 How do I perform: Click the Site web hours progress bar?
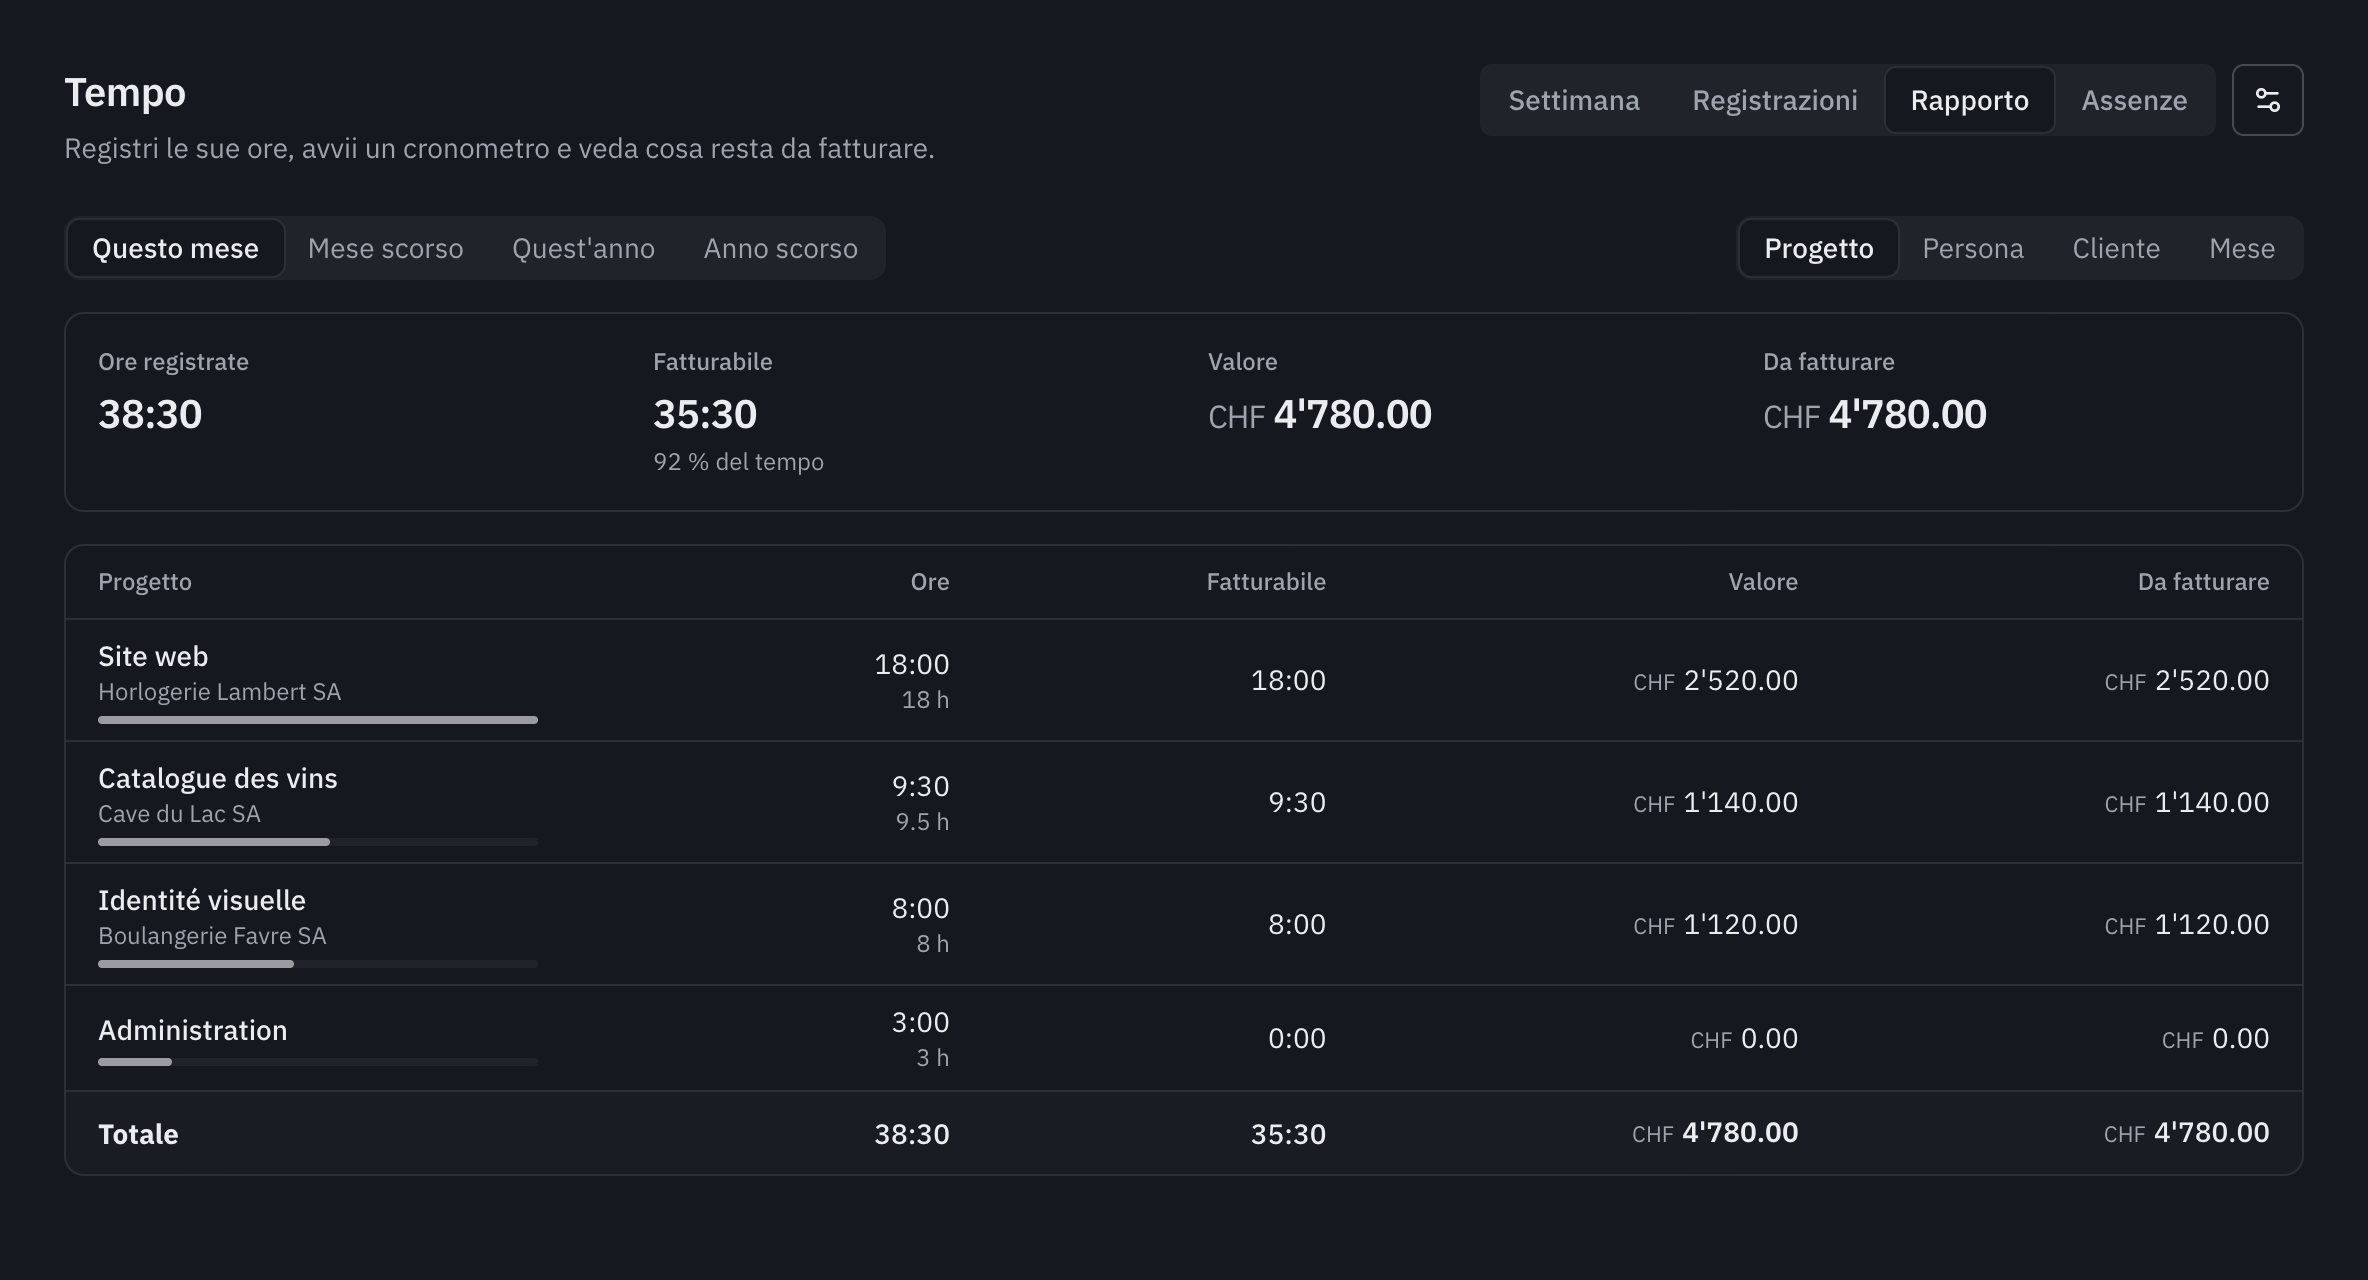[318, 720]
